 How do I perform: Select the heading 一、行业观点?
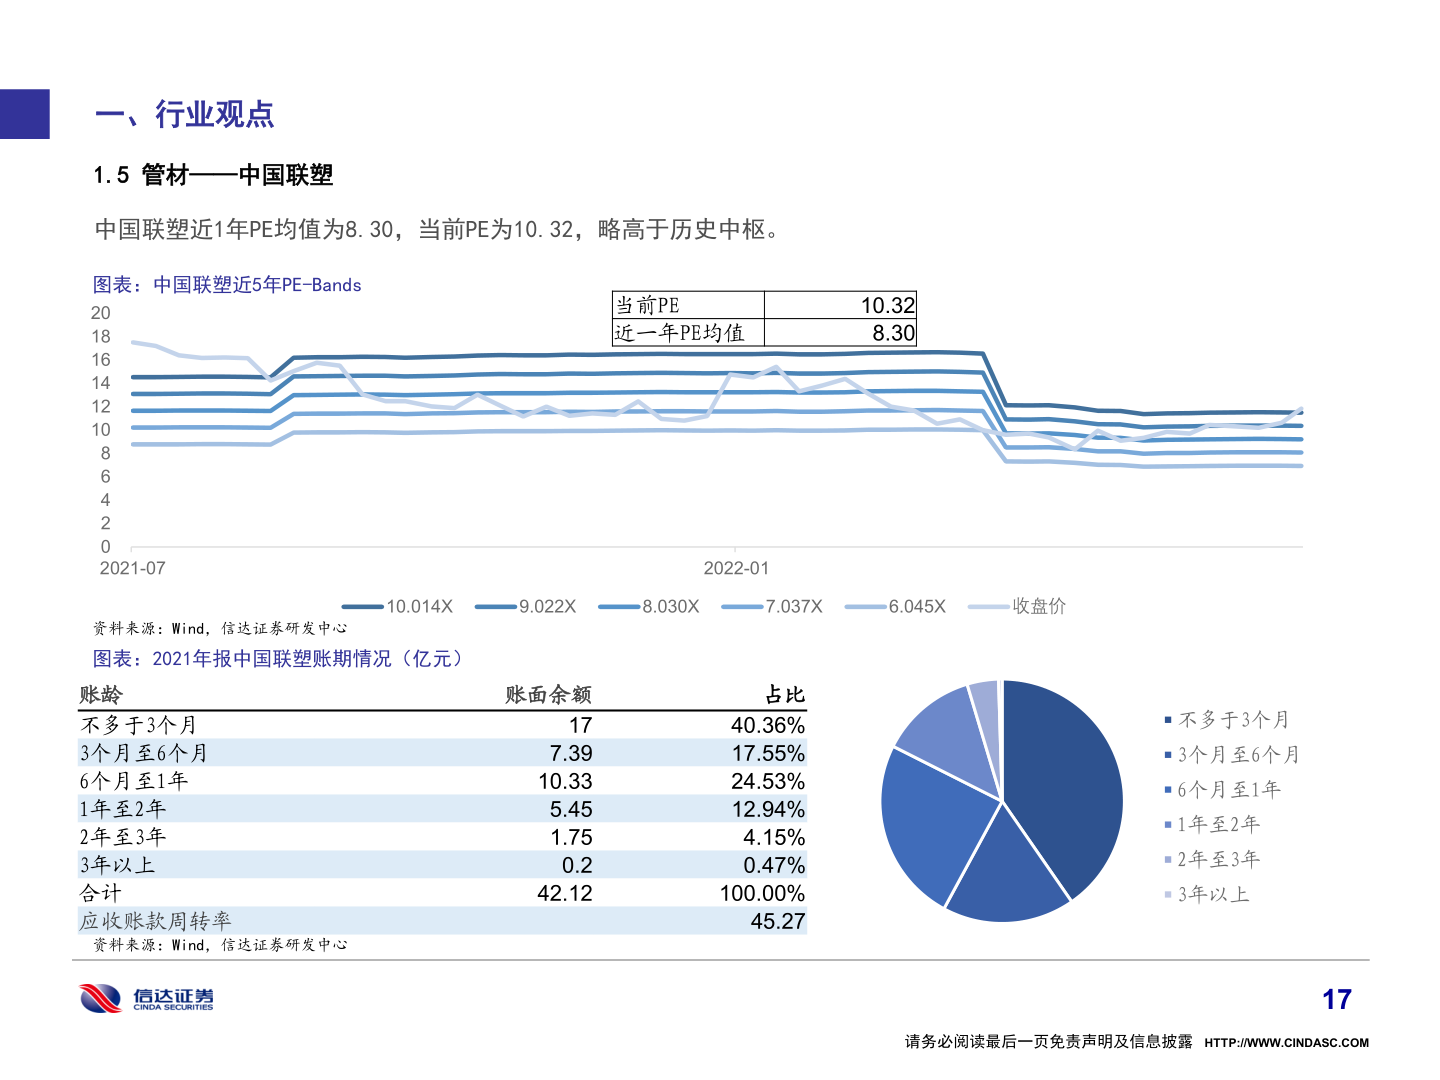[x=184, y=114]
